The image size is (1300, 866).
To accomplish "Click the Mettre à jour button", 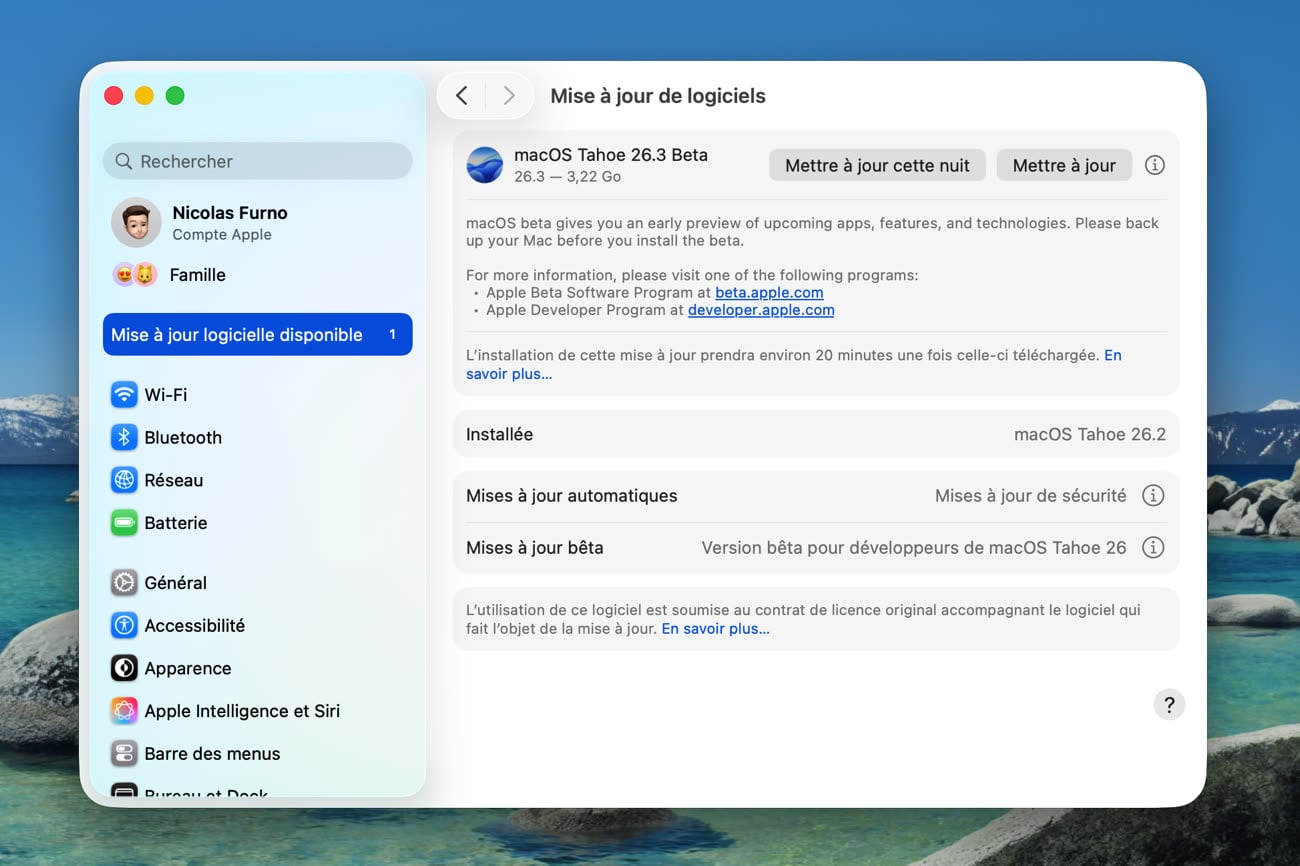I will pos(1063,166).
